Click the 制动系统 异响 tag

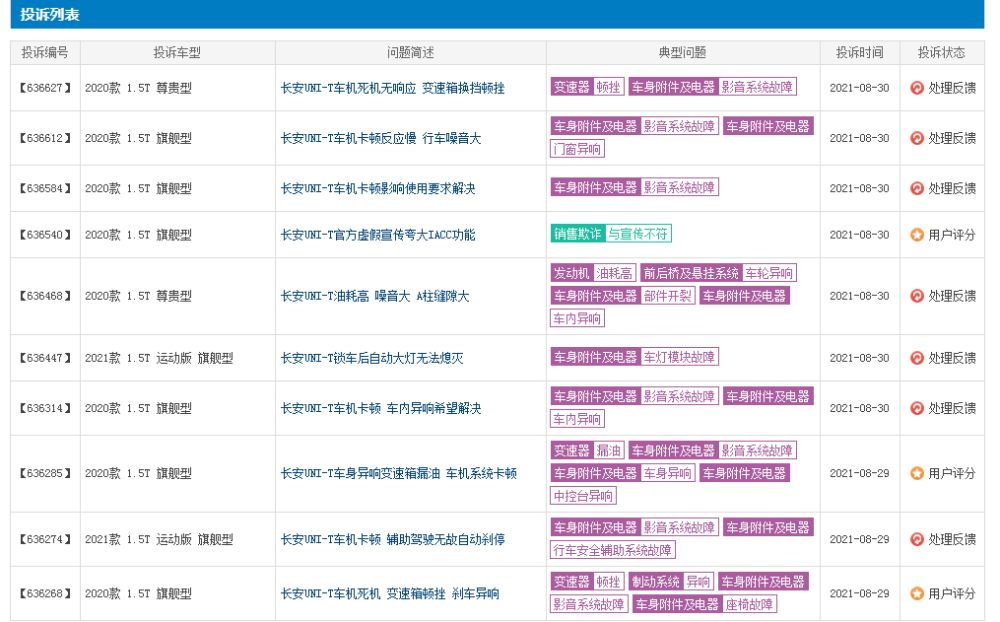coord(672,581)
